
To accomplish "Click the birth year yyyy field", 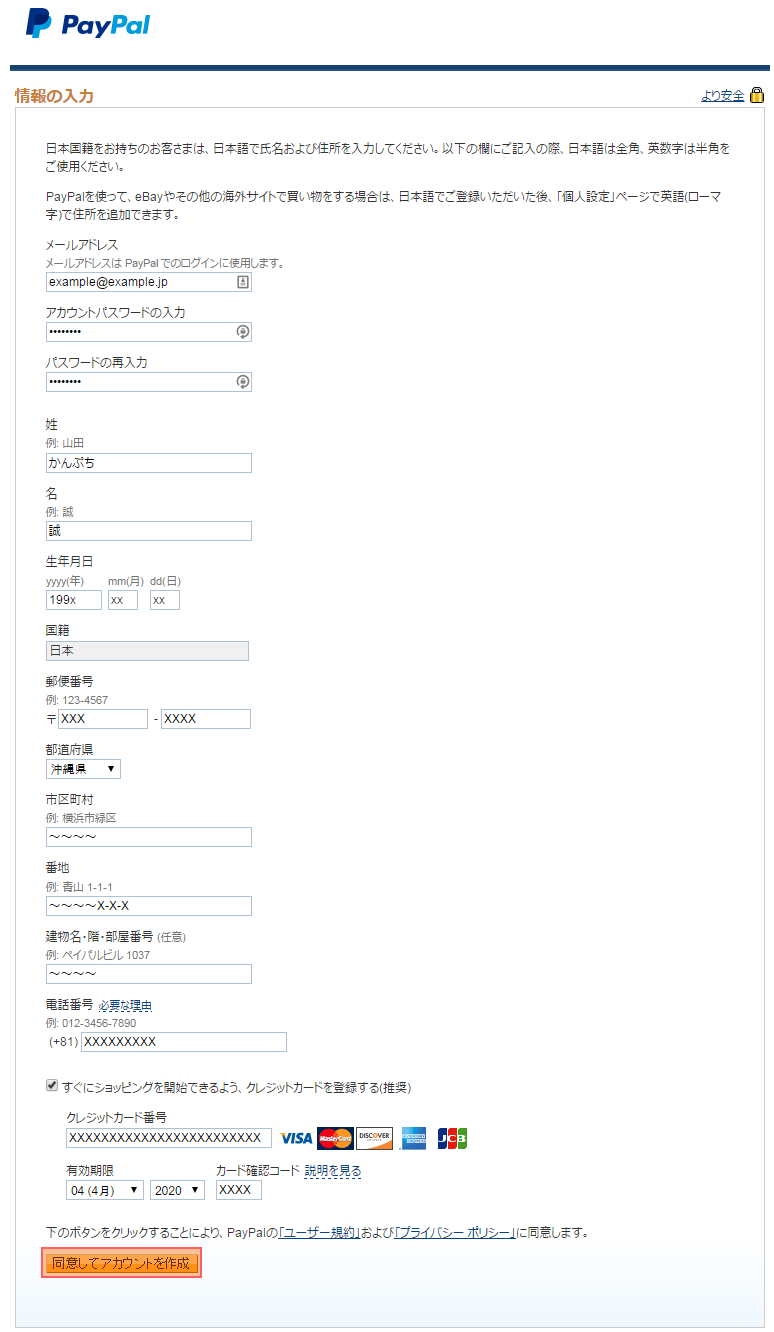I will 74,600.
